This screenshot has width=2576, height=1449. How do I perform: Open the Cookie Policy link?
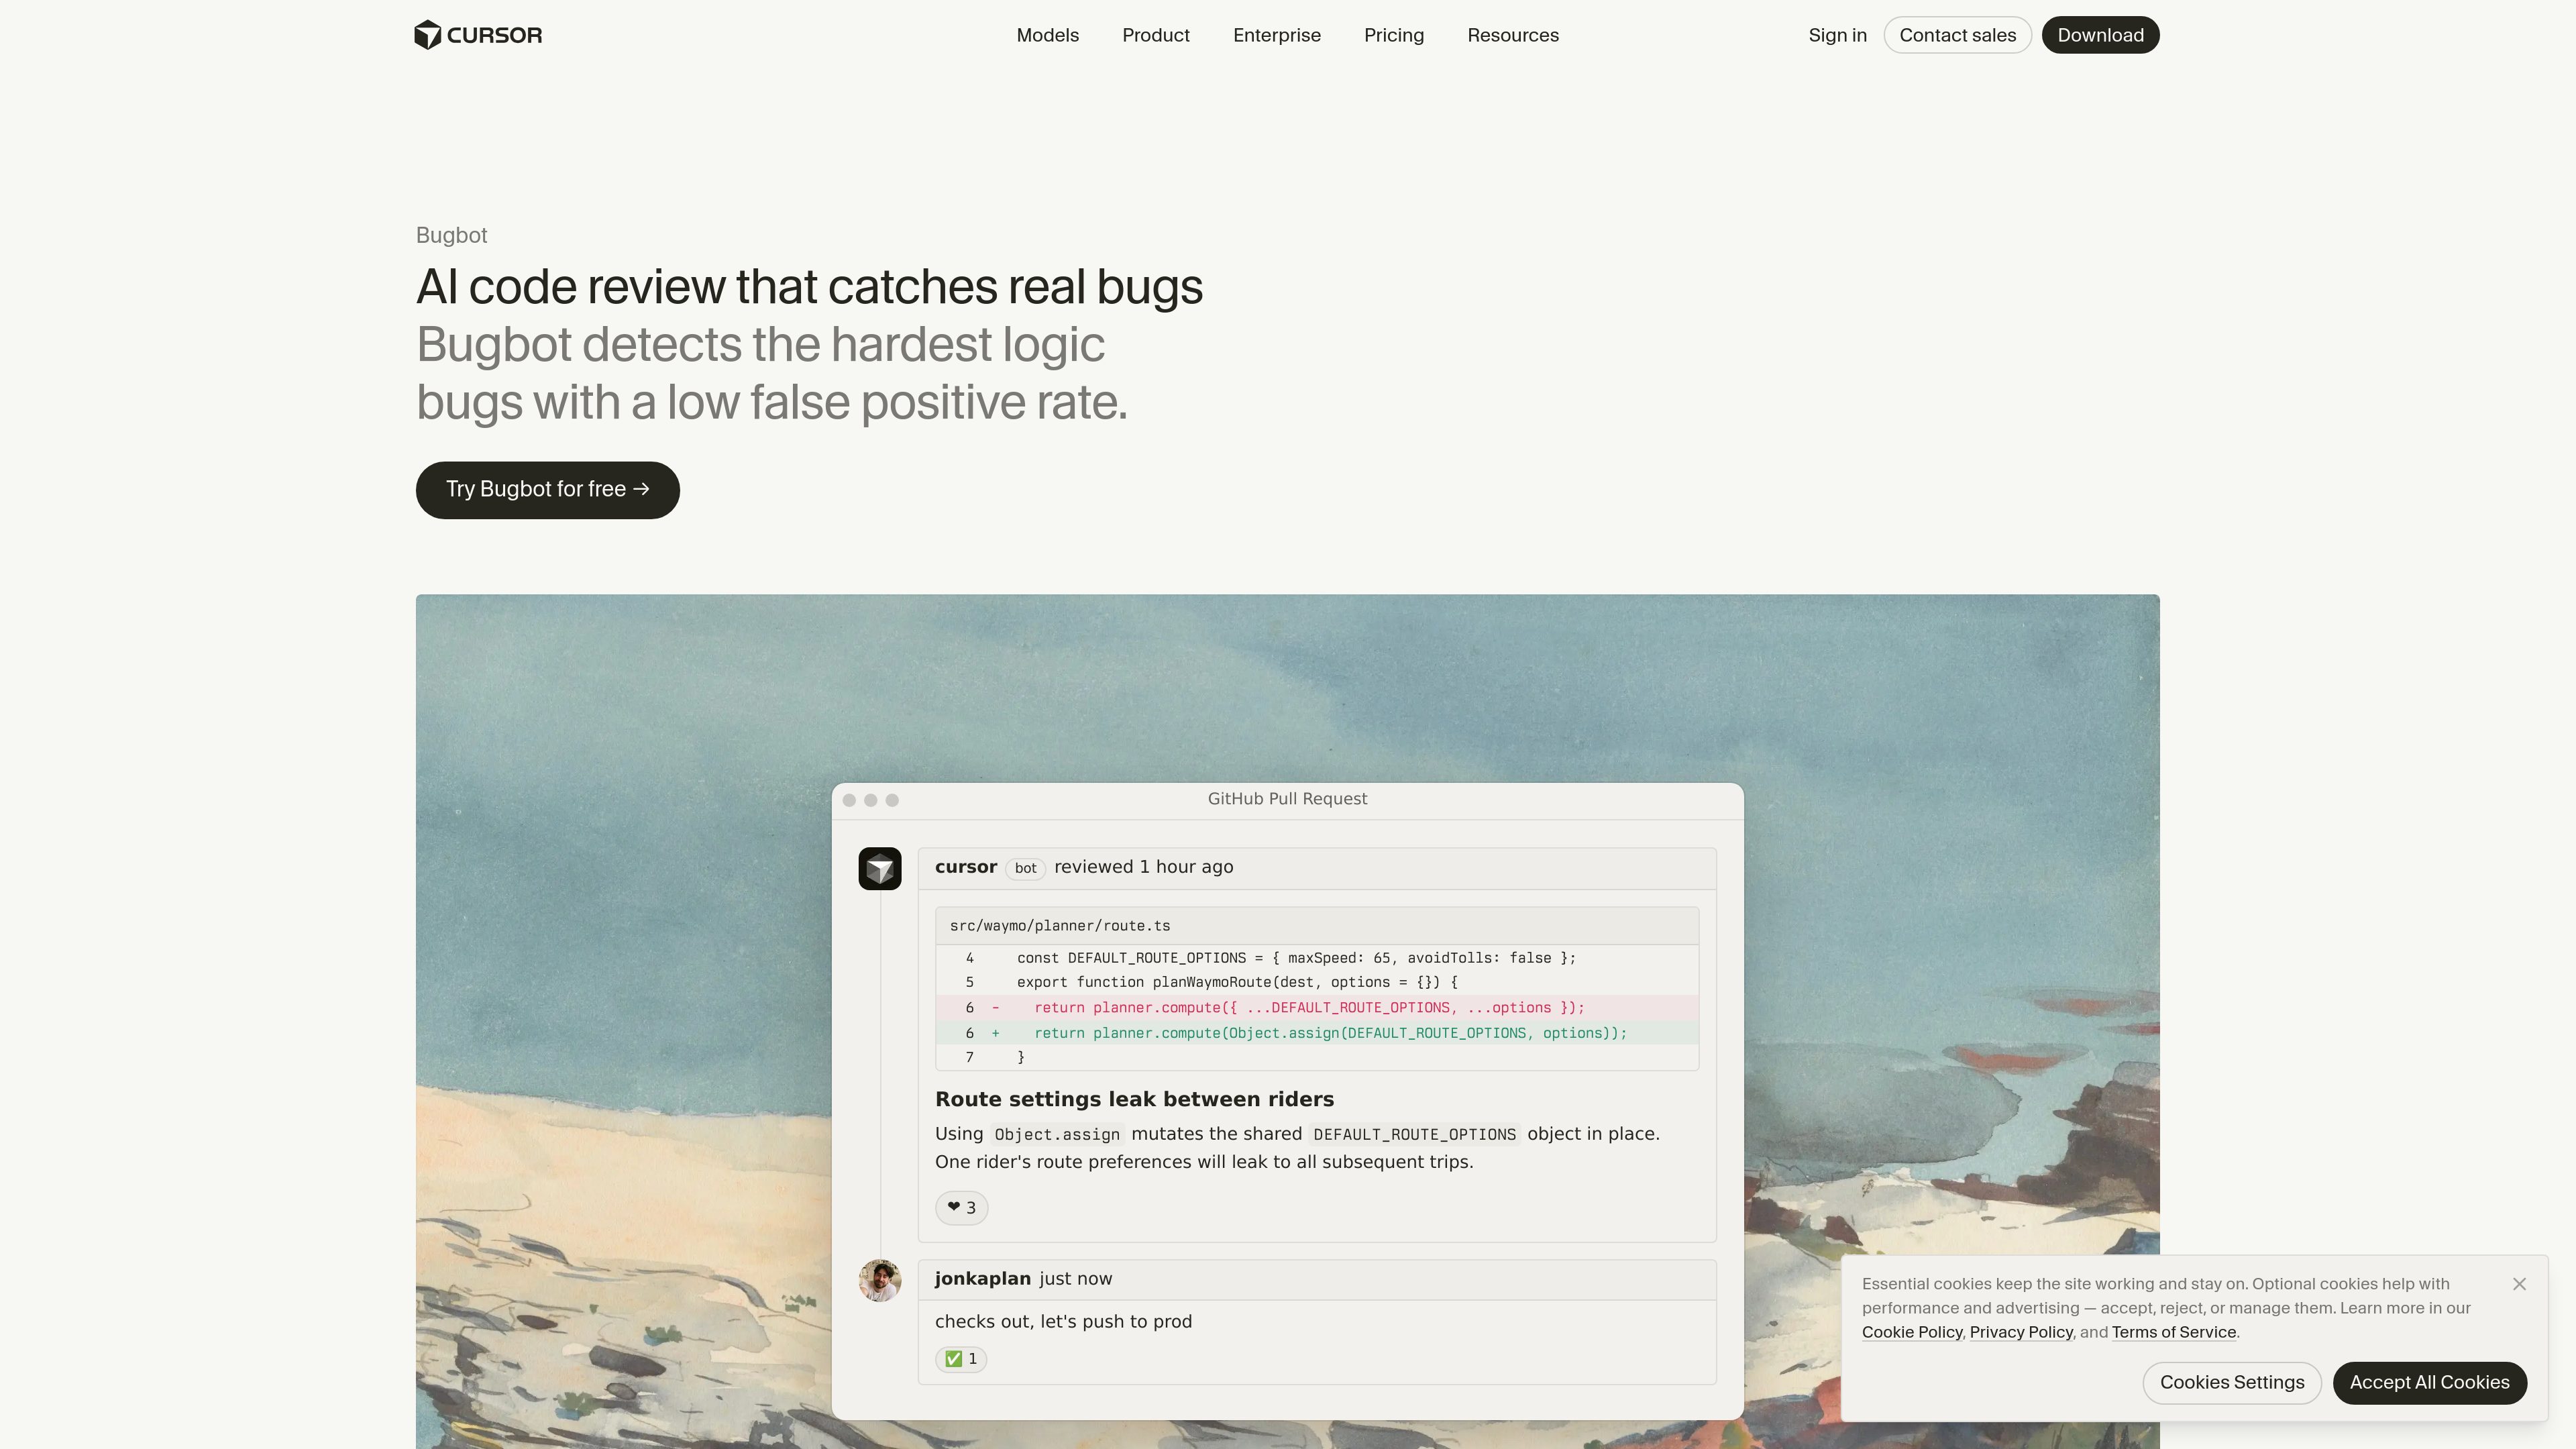click(1911, 1332)
